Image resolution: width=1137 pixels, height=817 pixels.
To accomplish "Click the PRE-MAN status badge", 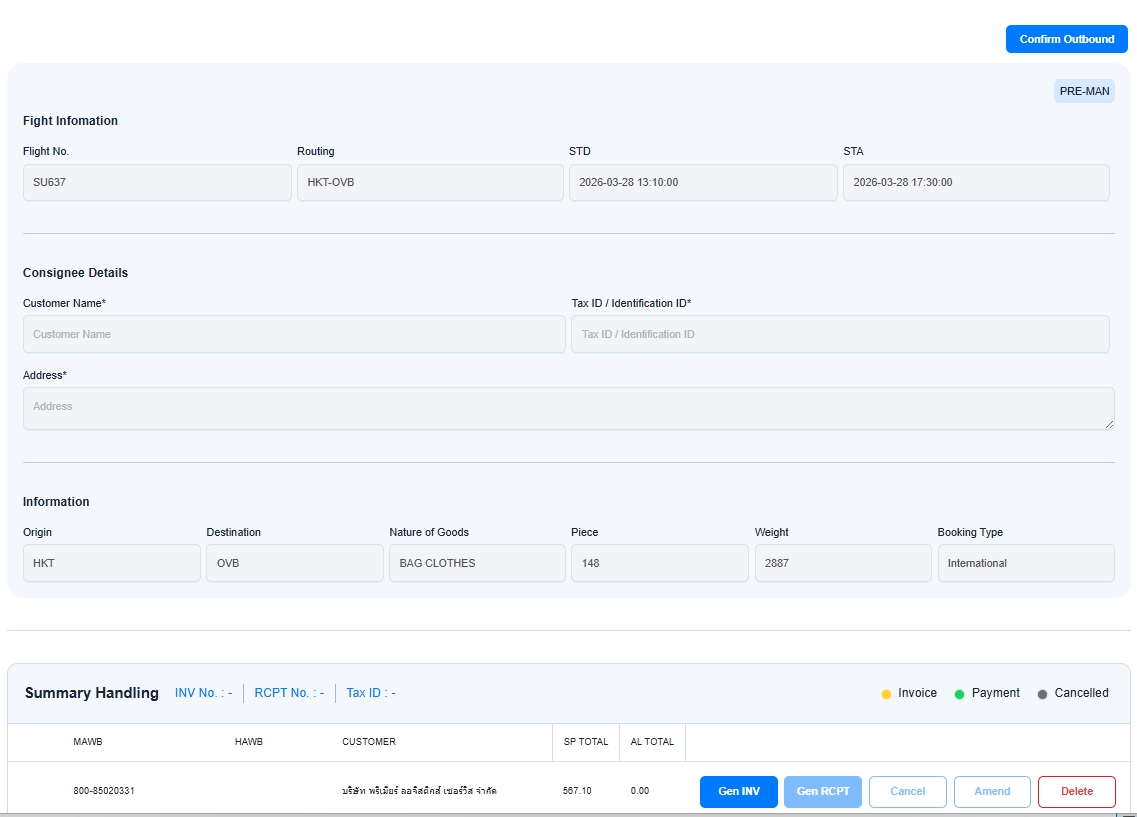I will pos(1084,91).
